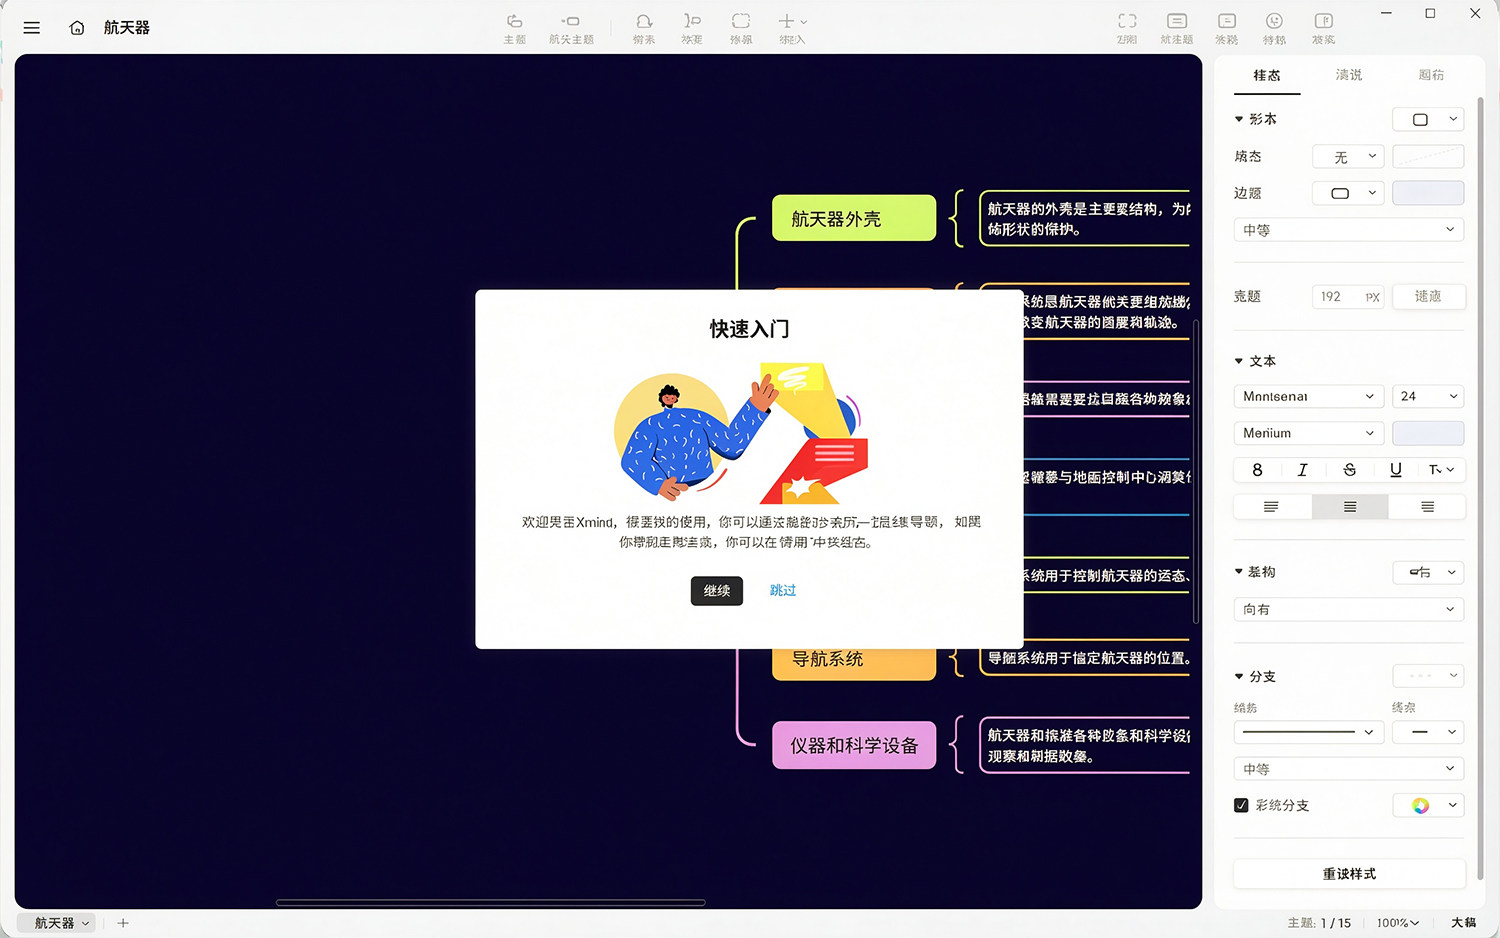The height and width of the screenshot is (938, 1500).
Task: Click the 继续 button
Action: point(717,591)
